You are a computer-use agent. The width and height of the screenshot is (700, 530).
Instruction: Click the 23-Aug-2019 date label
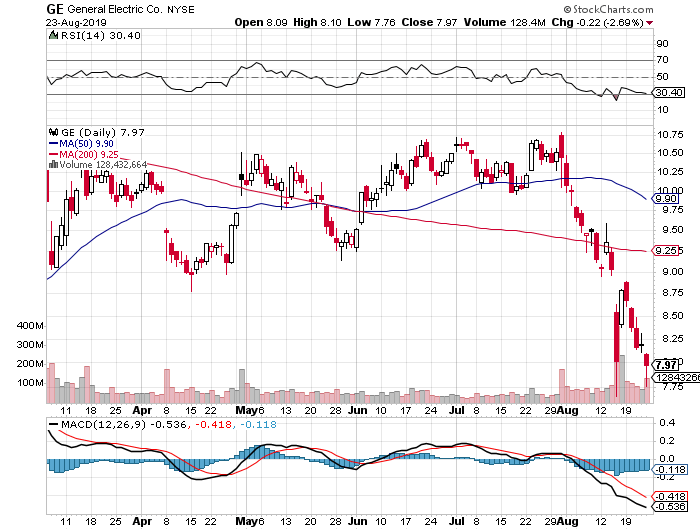pos(76,22)
